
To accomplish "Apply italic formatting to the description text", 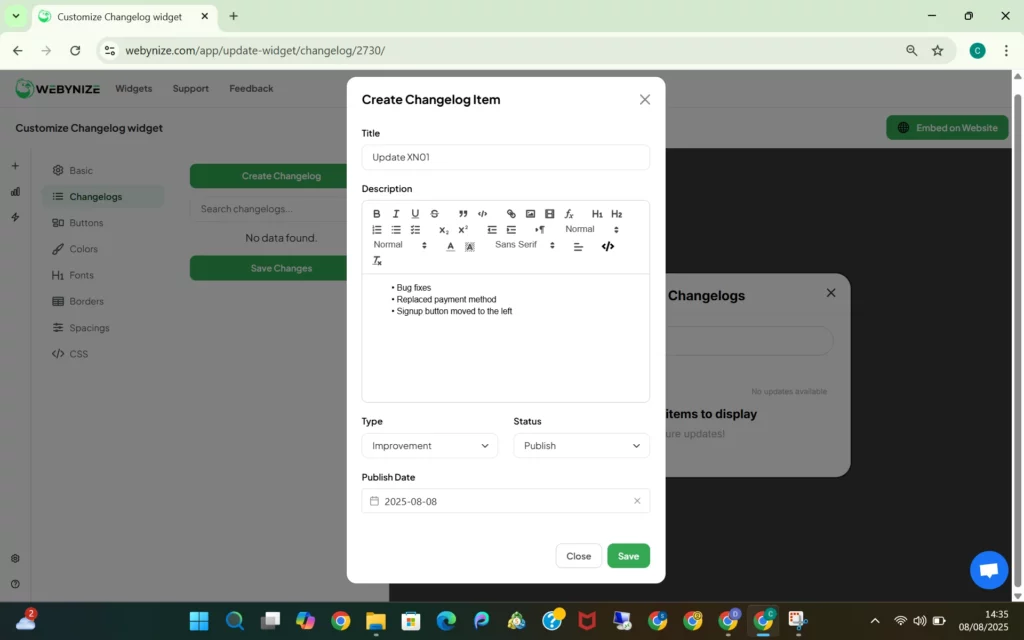I will [x=396, y=213].
